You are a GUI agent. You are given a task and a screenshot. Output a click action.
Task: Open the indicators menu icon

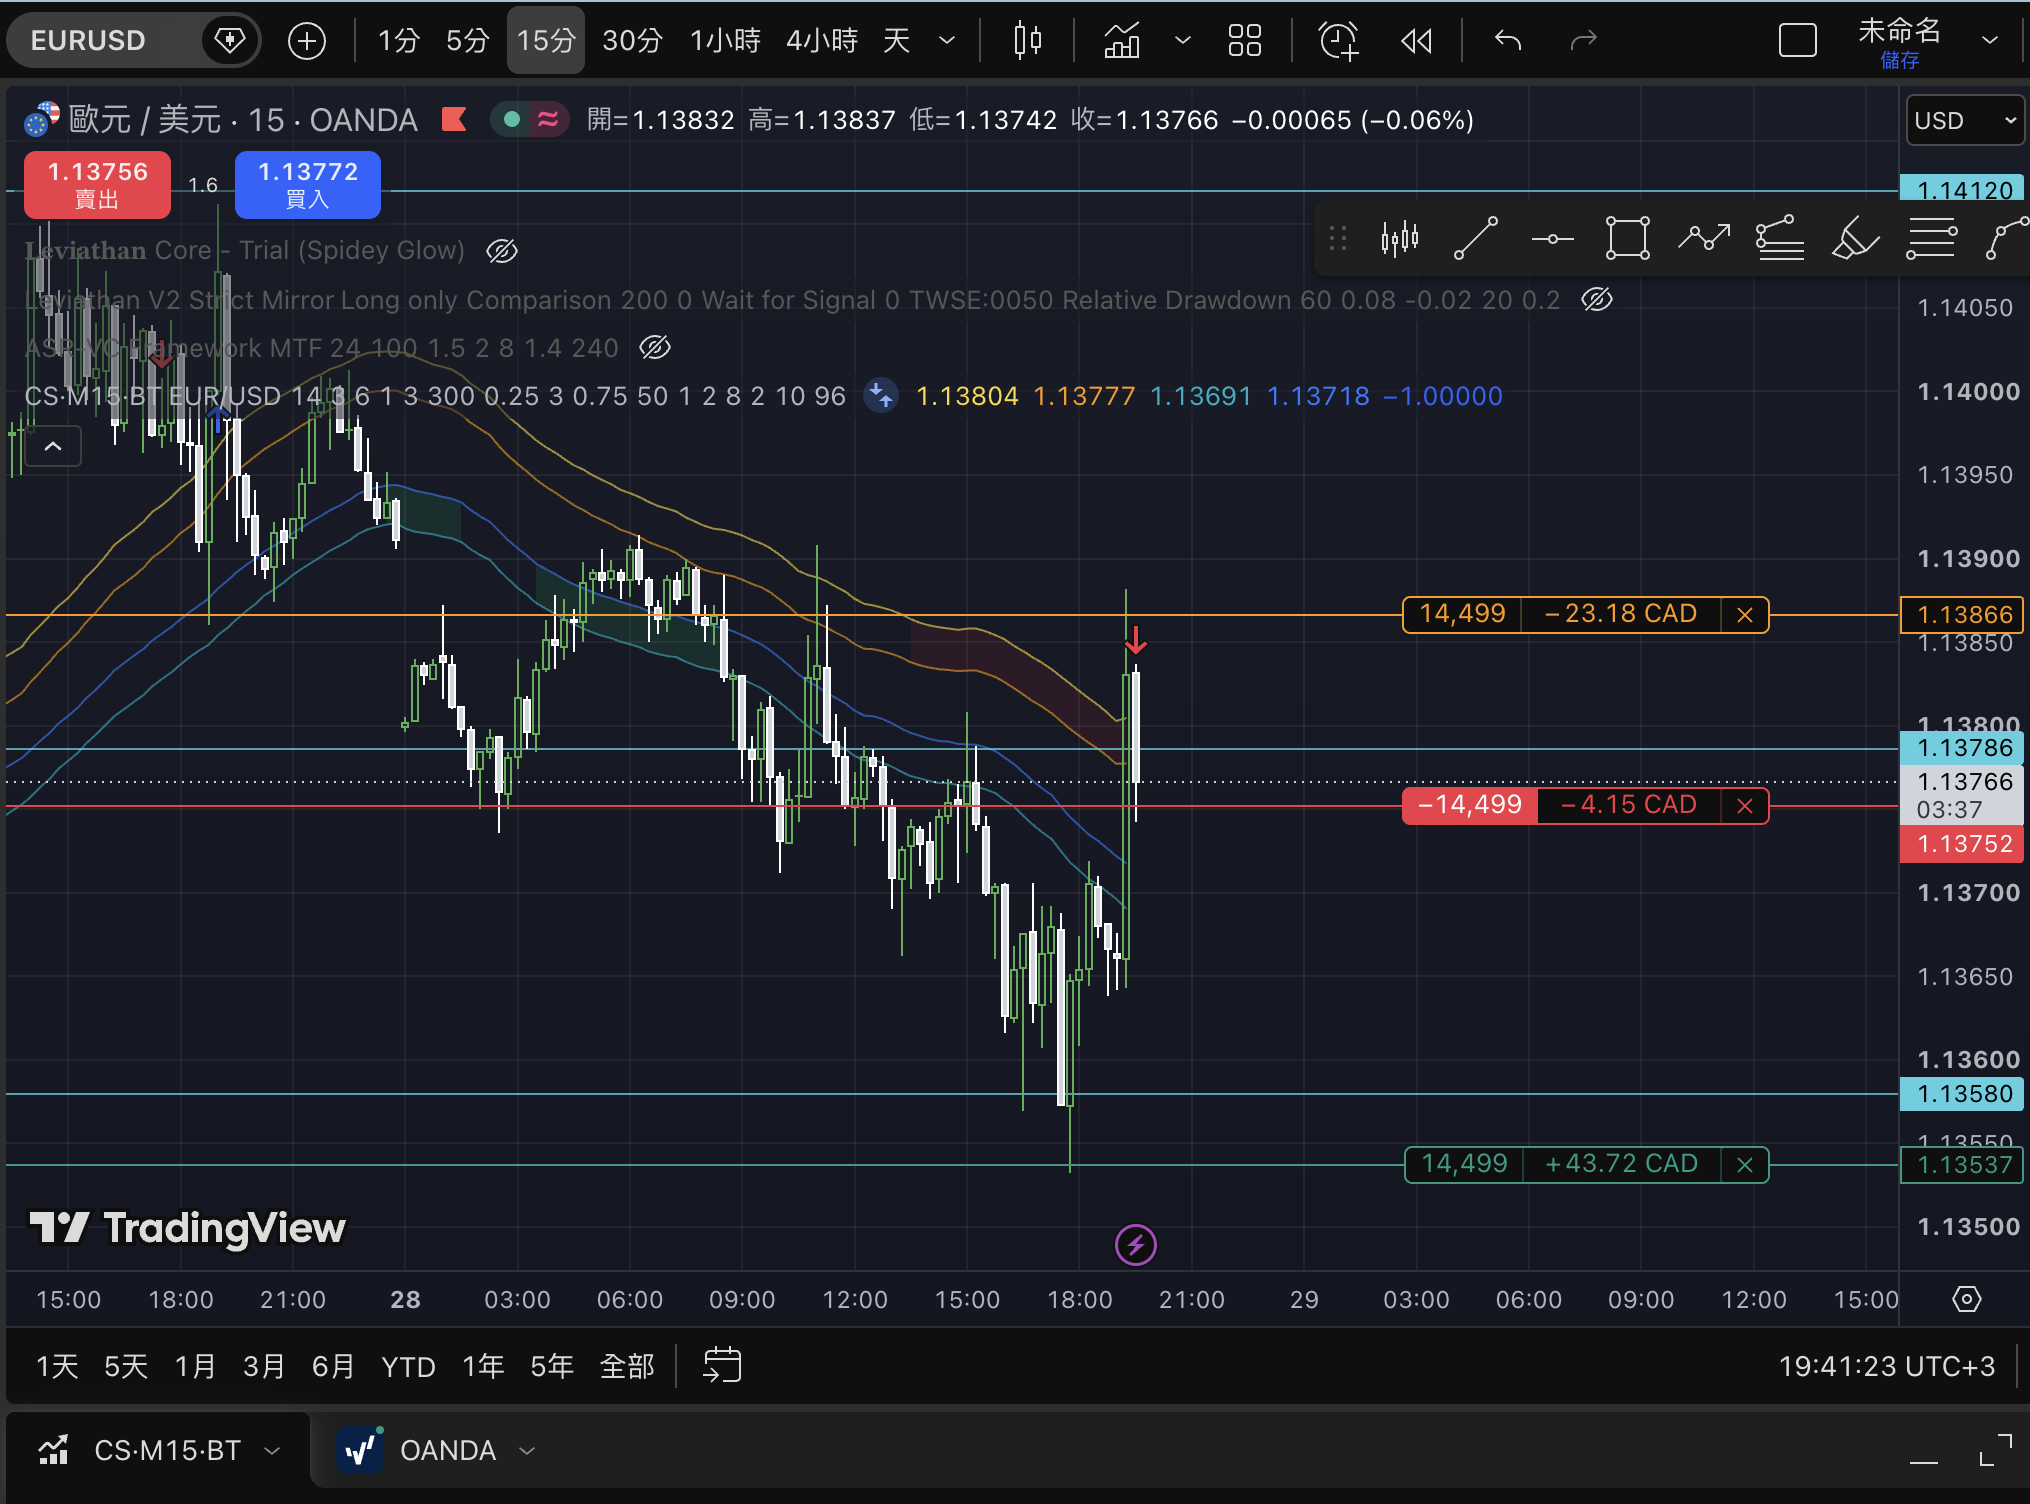[1122, 41]
